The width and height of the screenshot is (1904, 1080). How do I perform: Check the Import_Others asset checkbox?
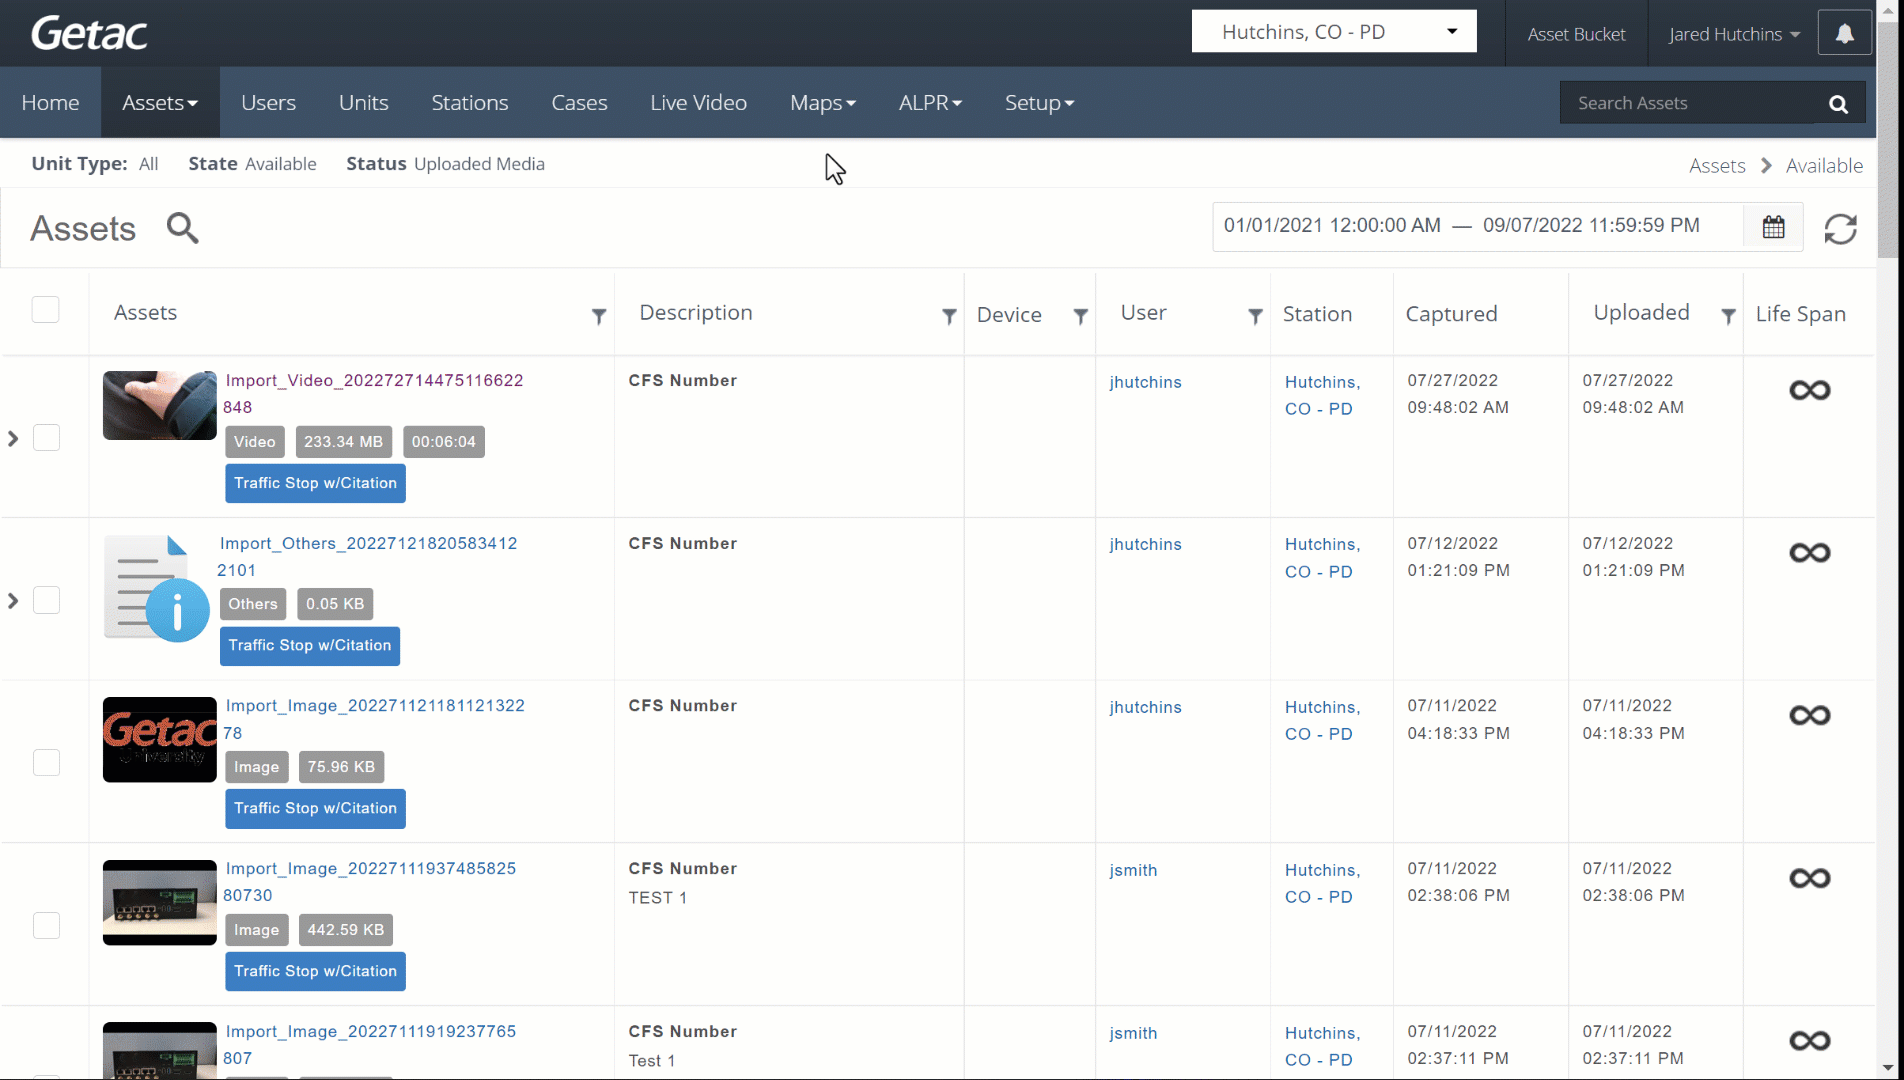pos(46,600)
